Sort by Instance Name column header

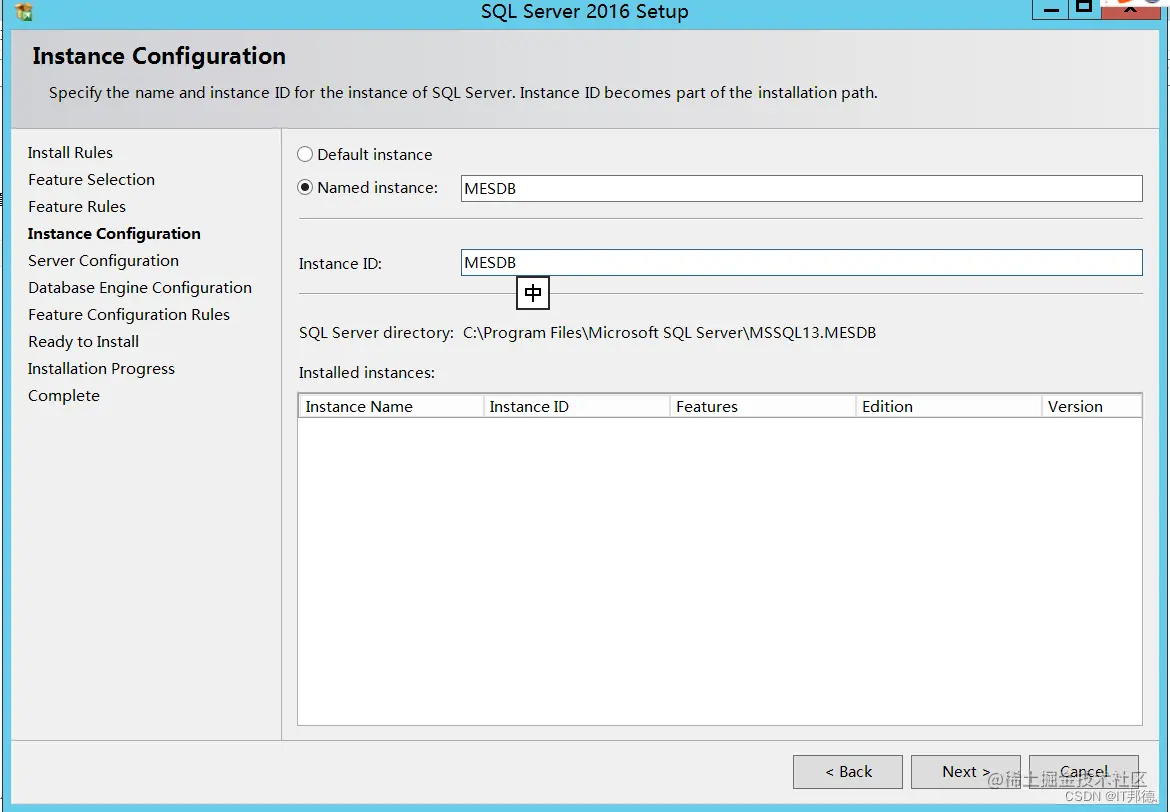point(391,406)
